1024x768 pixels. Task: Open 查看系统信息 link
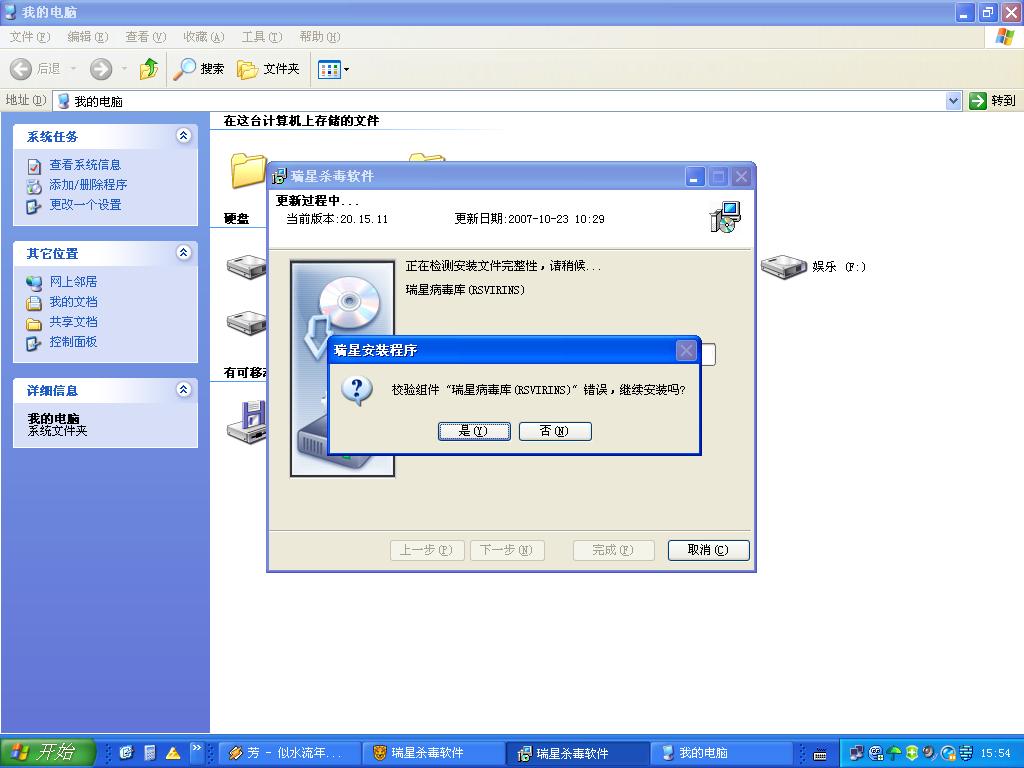pyautogui.click(x=85, y=165)
